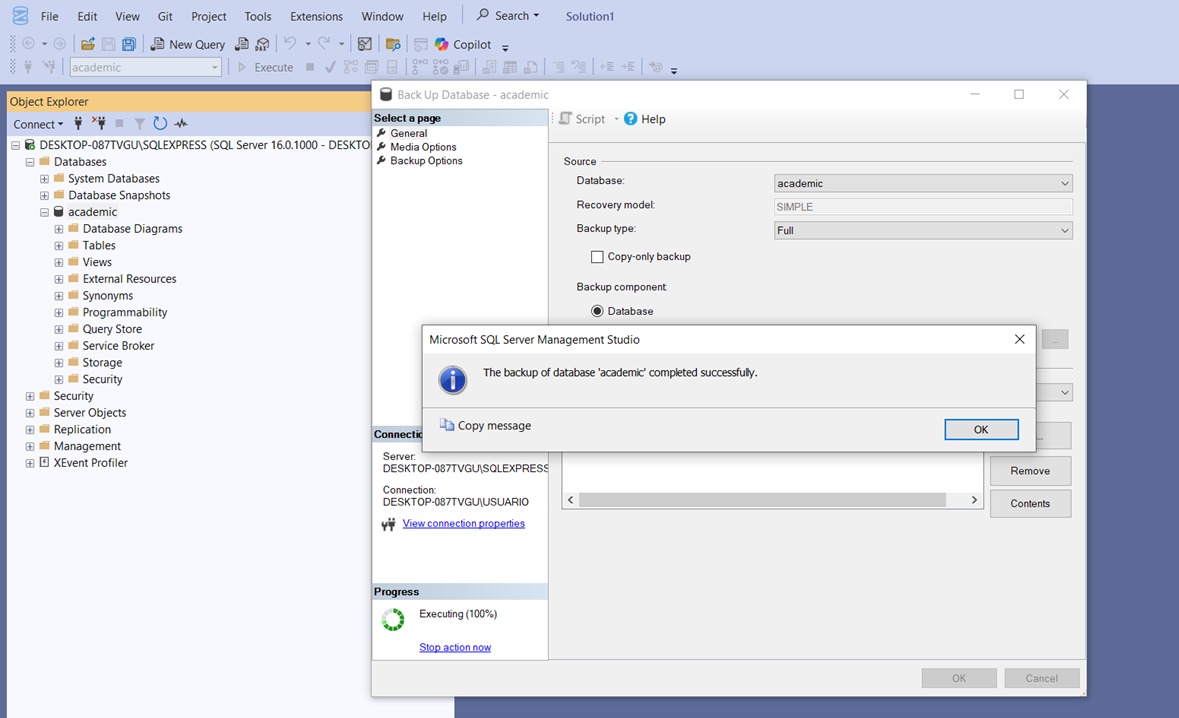Click the Refresh icon in Object Explorer
1179x718 pixels.
[160, 123]
